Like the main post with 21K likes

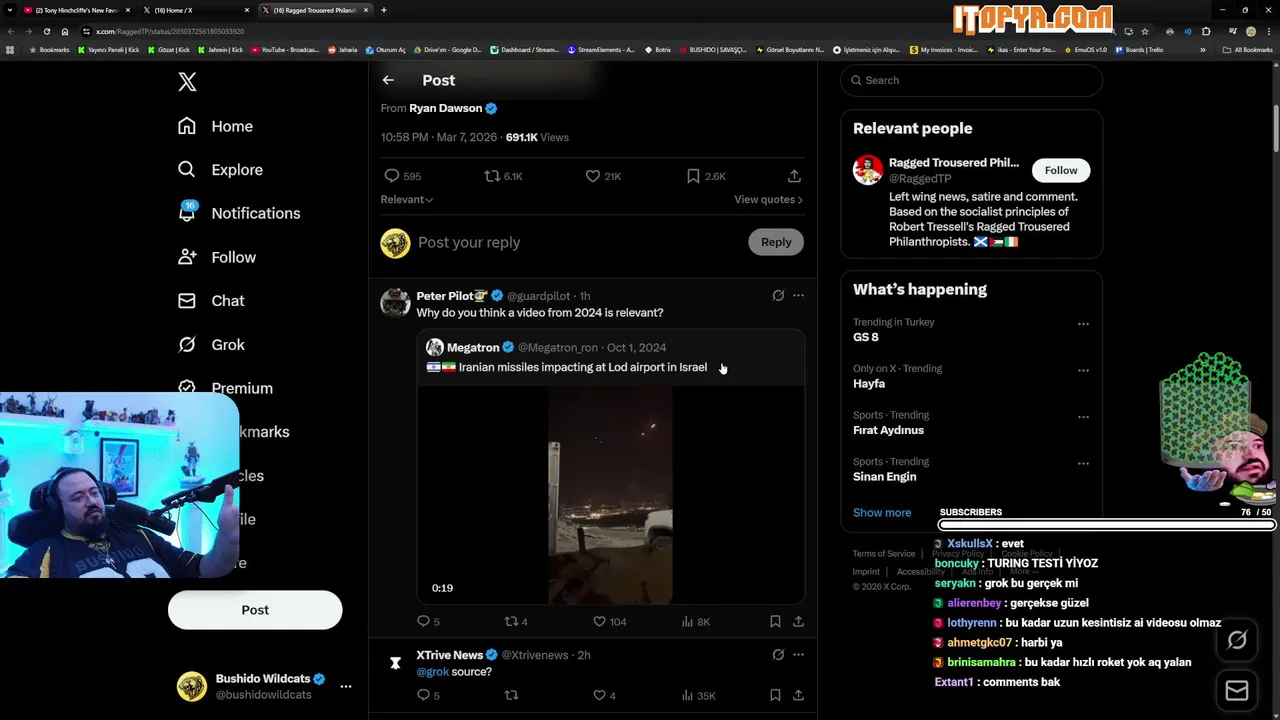point(603,176)
